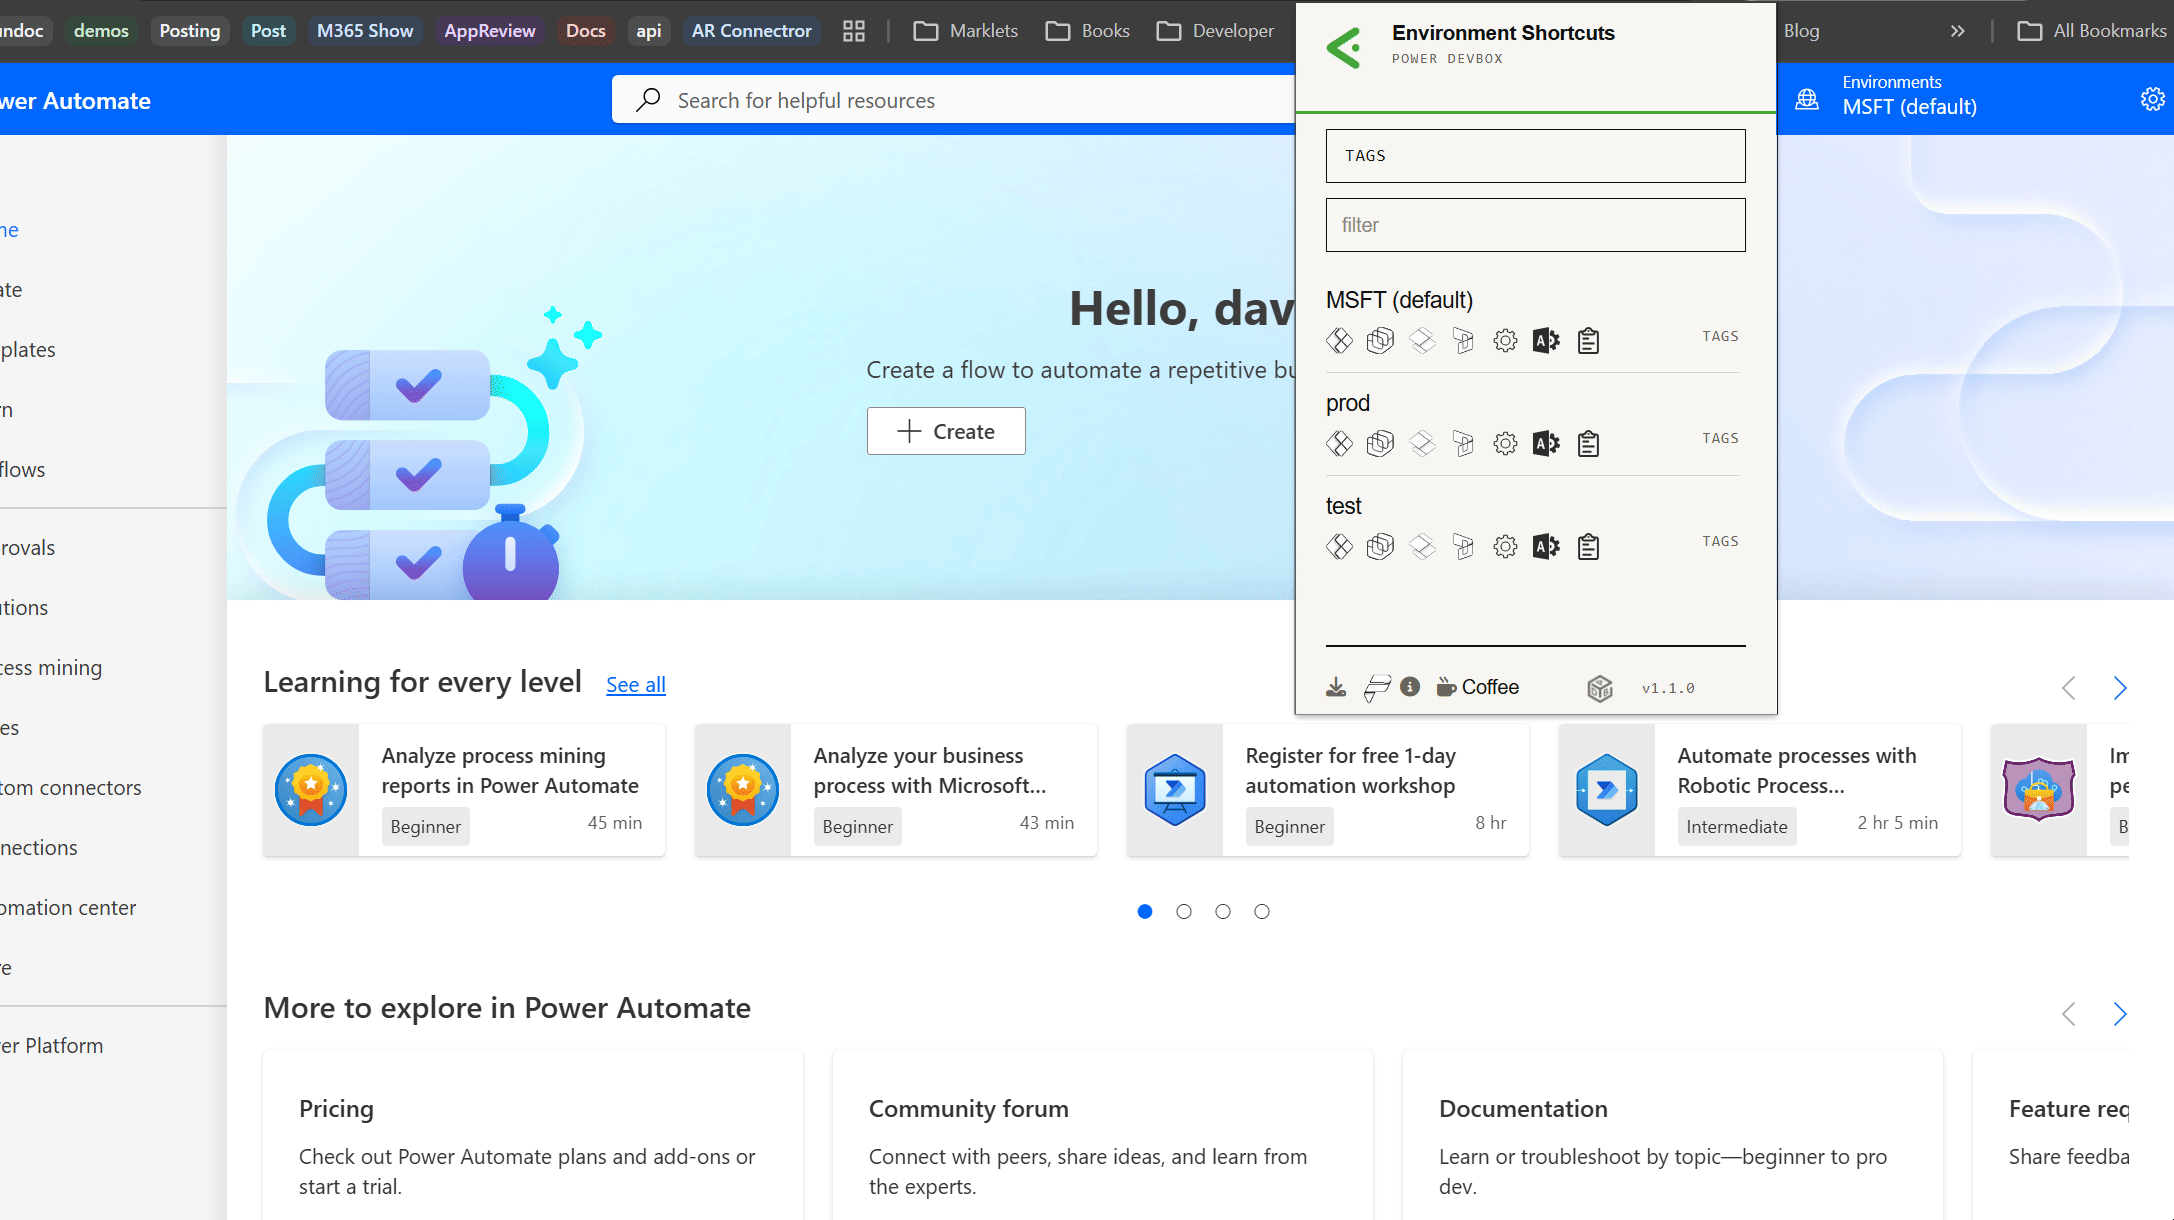Open All Bookmarks folder

tap(2092, 31)
